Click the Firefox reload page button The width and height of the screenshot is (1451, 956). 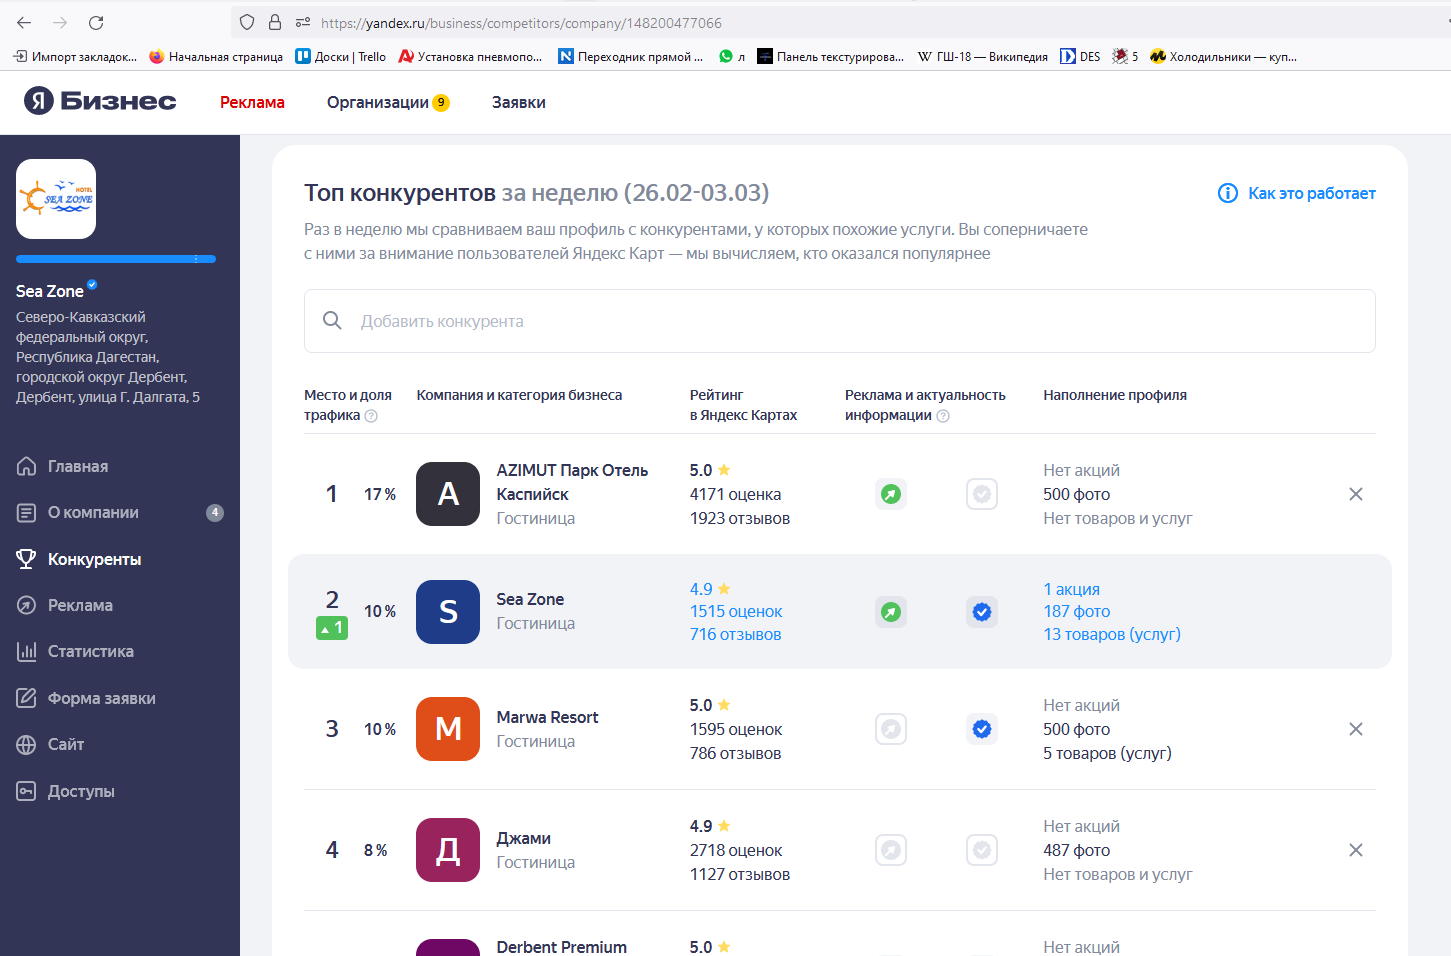(96, 22)
